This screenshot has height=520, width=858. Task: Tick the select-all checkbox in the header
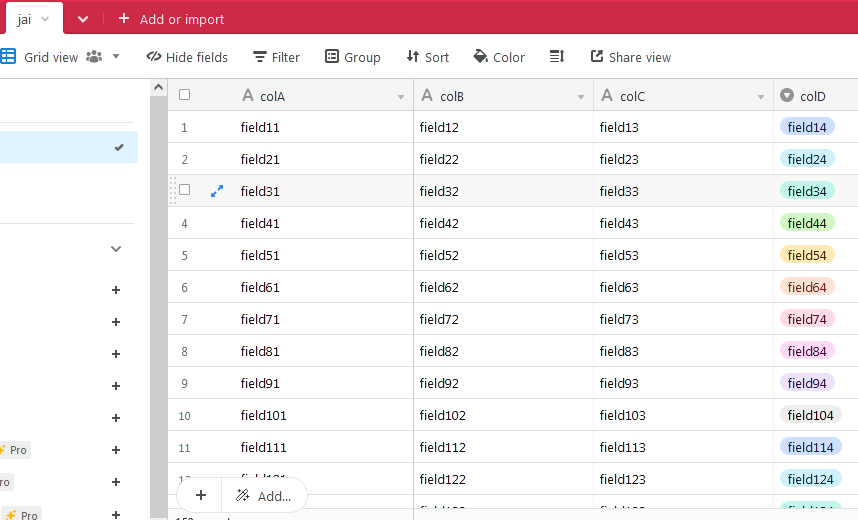click(x=184, y=95)
